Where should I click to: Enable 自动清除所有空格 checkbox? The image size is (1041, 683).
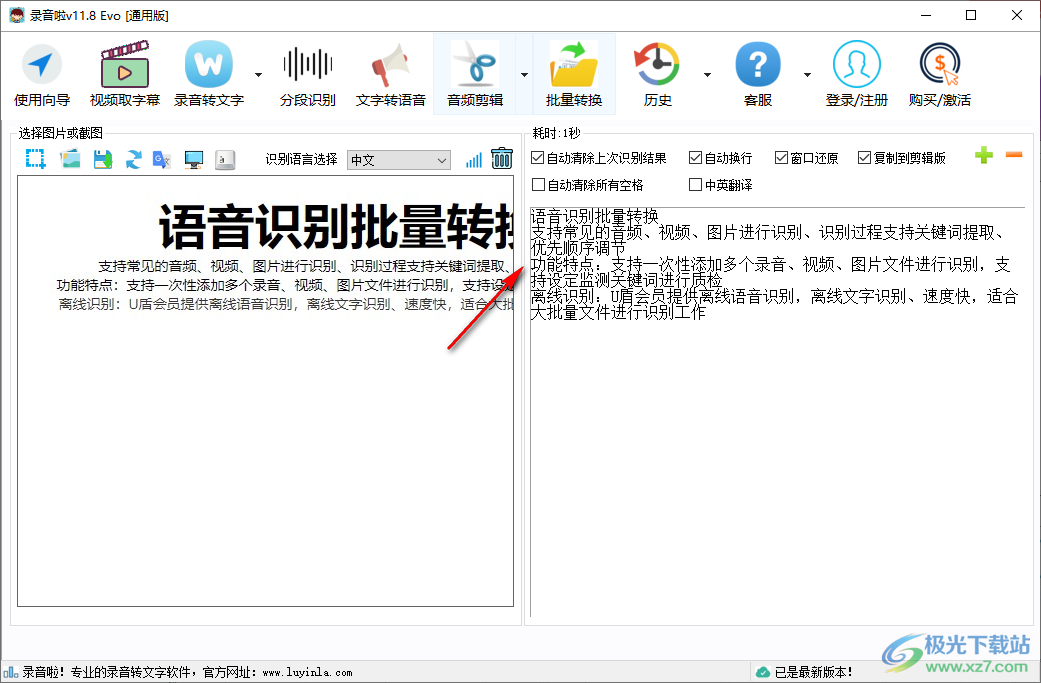click(588, 185)
